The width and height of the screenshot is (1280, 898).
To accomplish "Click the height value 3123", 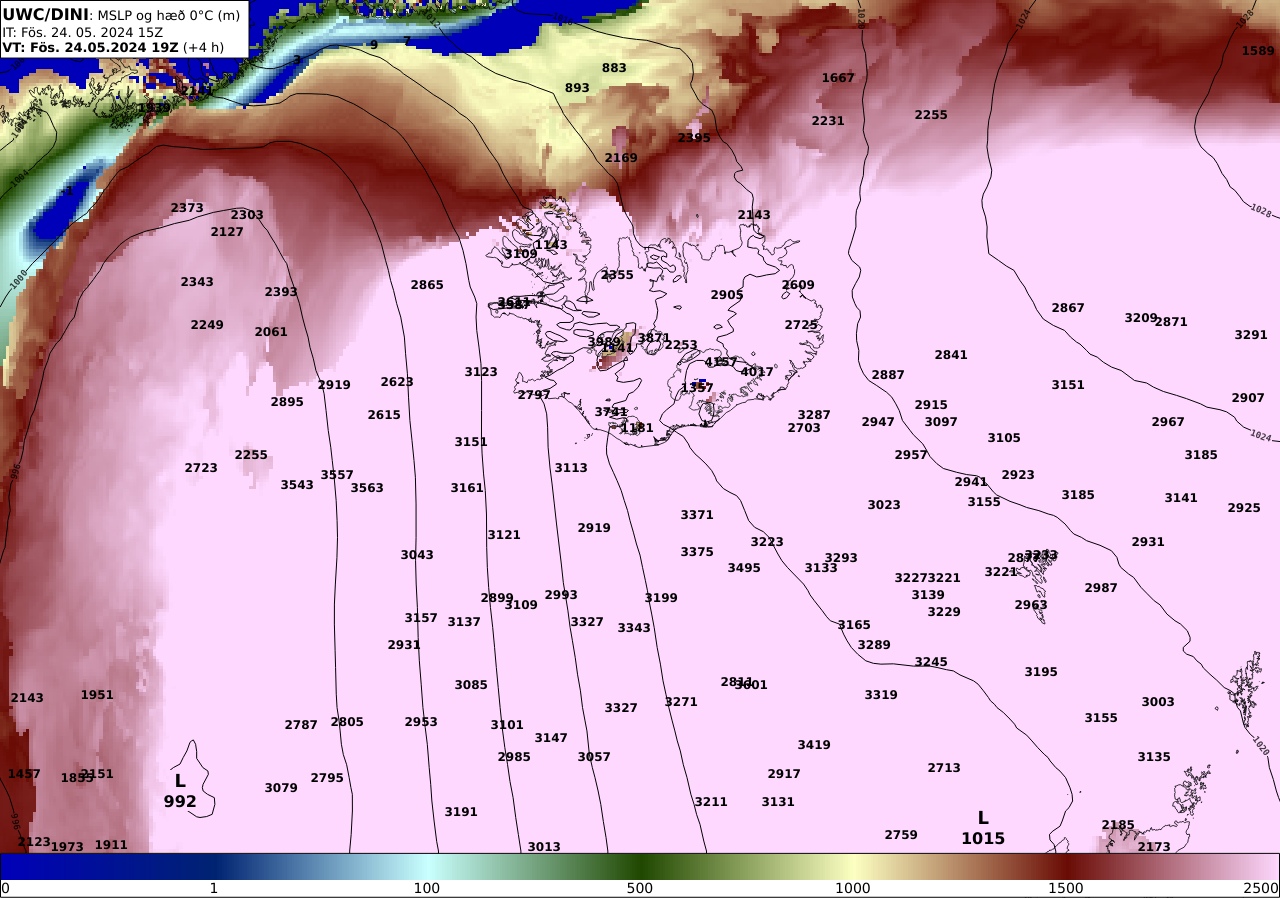I will point(481,372).
